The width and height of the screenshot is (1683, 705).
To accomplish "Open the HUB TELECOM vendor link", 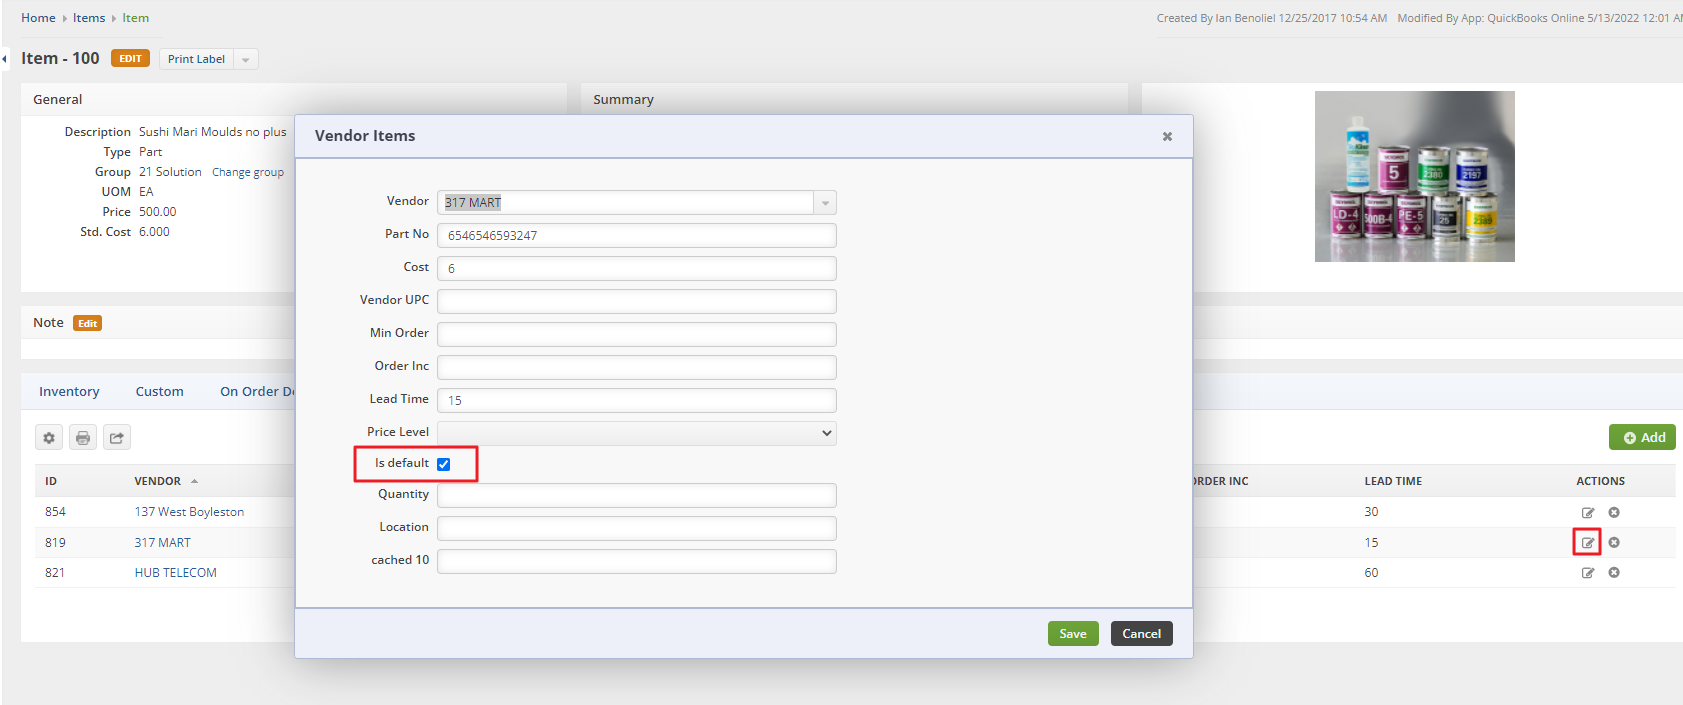I will click(176, 573).
